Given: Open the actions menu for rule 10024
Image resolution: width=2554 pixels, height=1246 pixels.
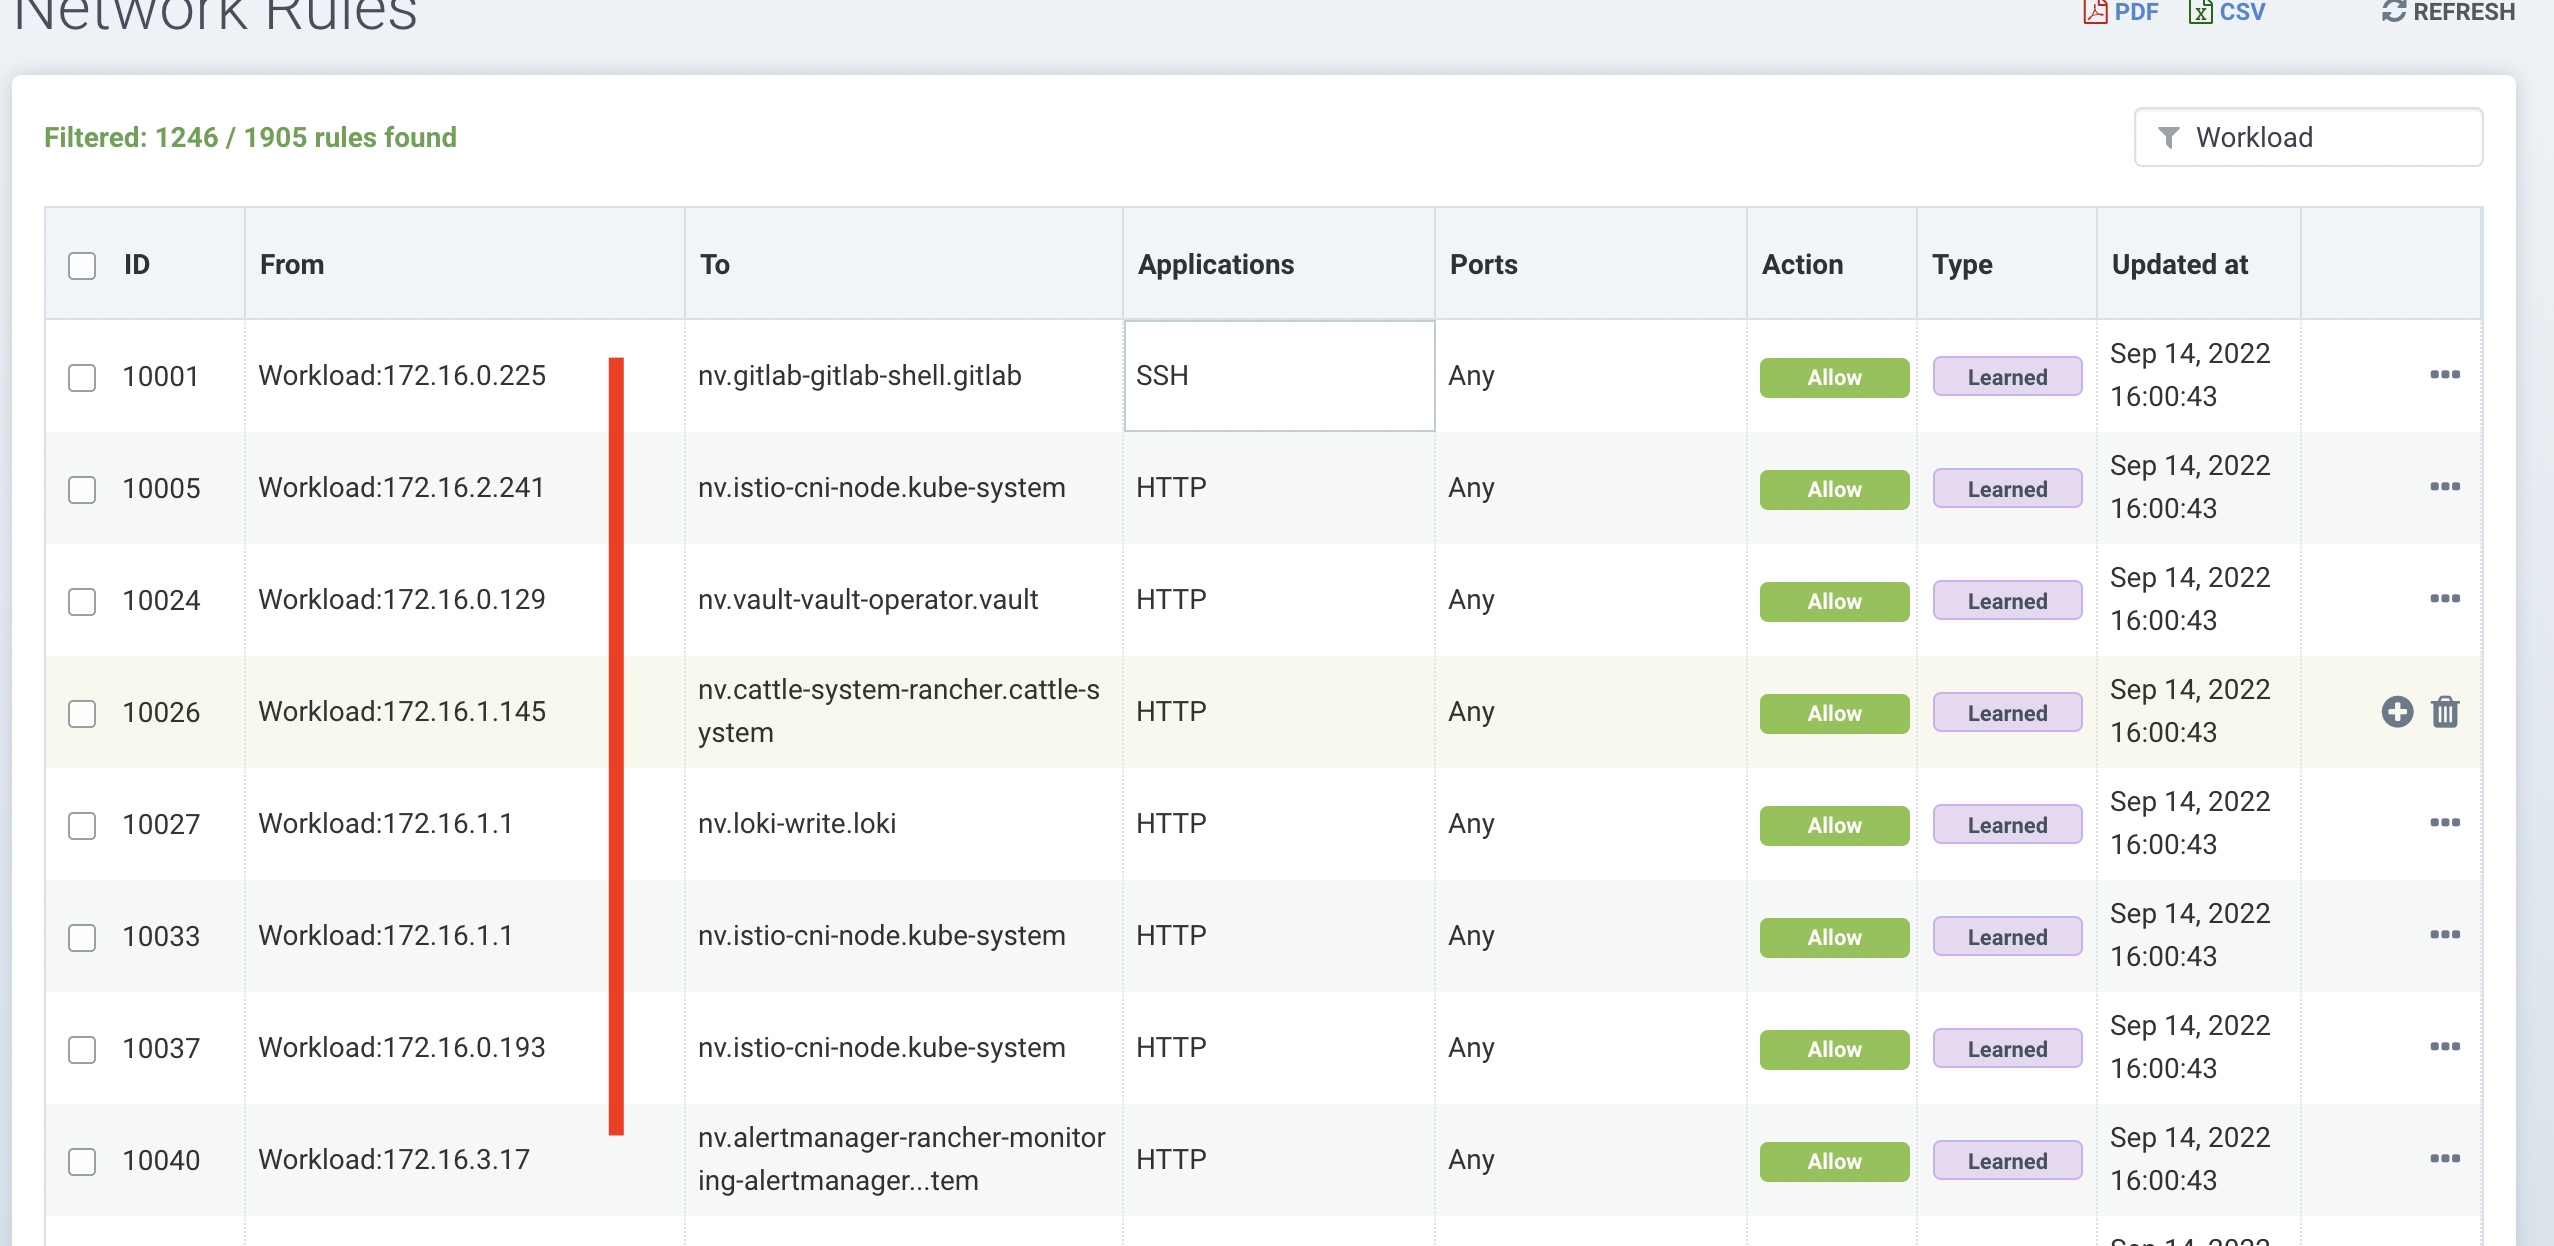Looking at the screenshot, I should pyautogui.click(x=2444, y=599).
